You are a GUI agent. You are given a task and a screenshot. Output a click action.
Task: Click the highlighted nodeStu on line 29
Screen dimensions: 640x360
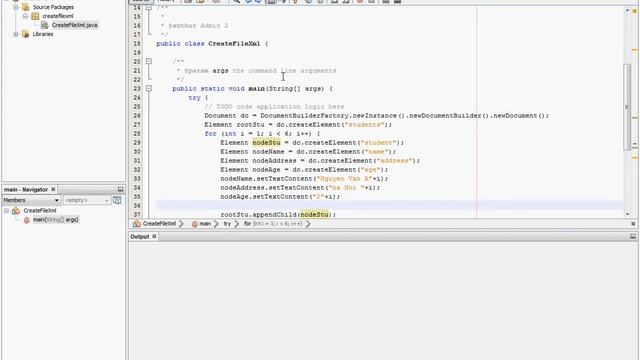click(267, 142)
